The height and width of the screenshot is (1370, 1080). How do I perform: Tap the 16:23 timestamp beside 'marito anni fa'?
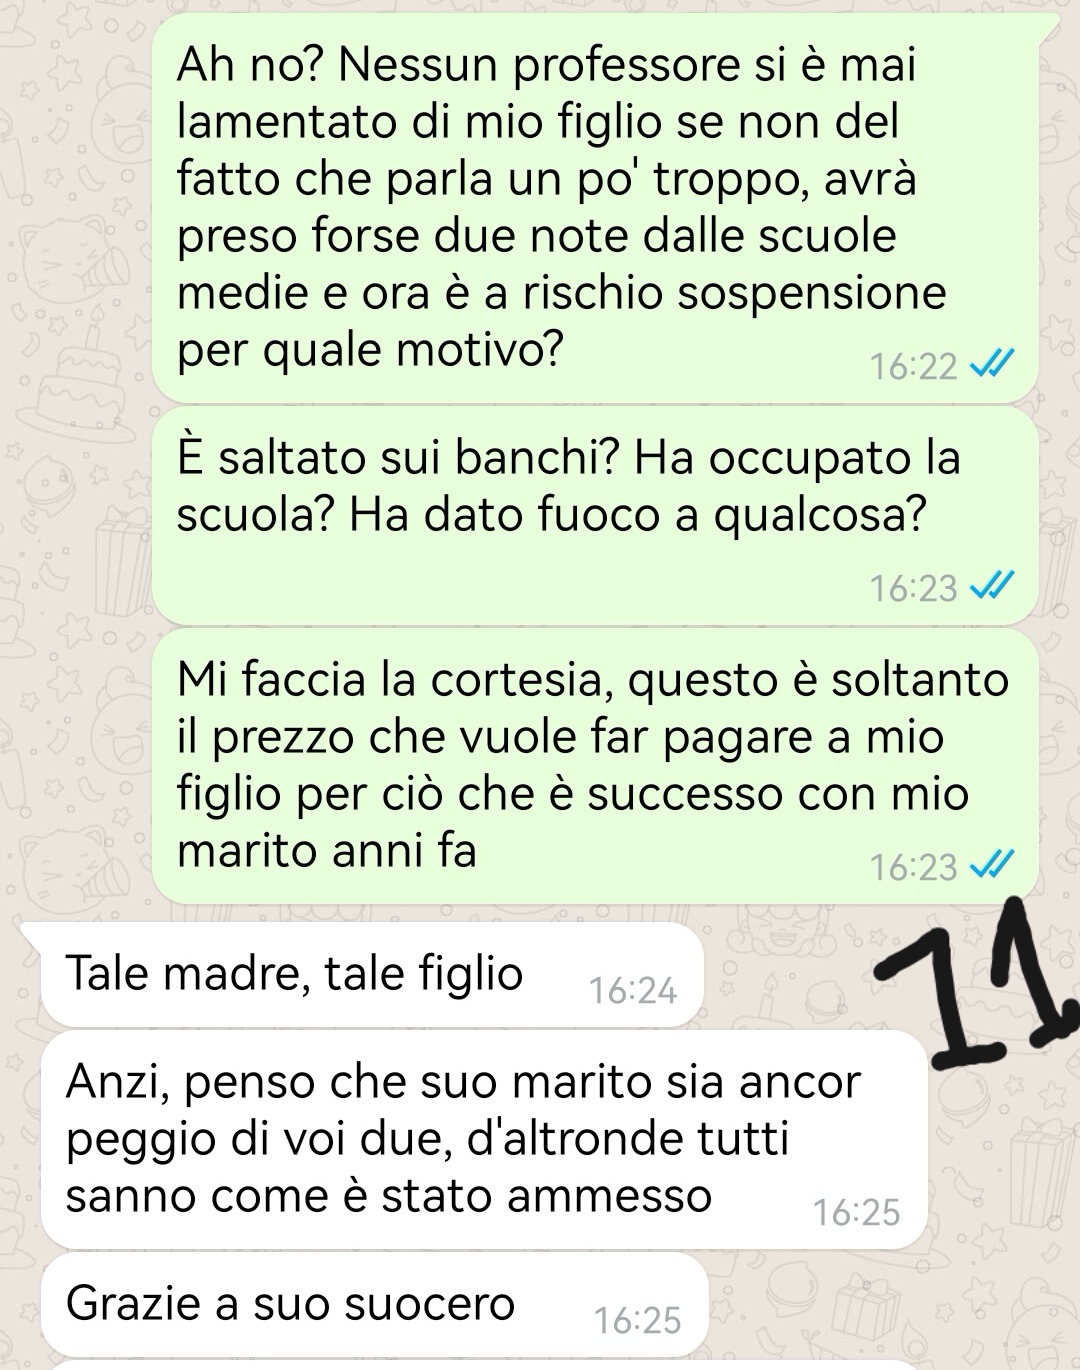(x=913, y=866)
